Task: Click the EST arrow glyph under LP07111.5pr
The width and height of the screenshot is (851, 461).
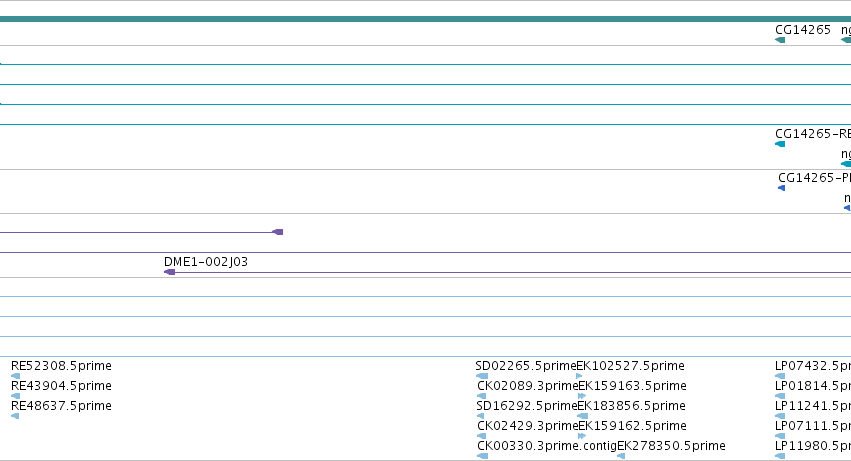Action: point(780,436)
